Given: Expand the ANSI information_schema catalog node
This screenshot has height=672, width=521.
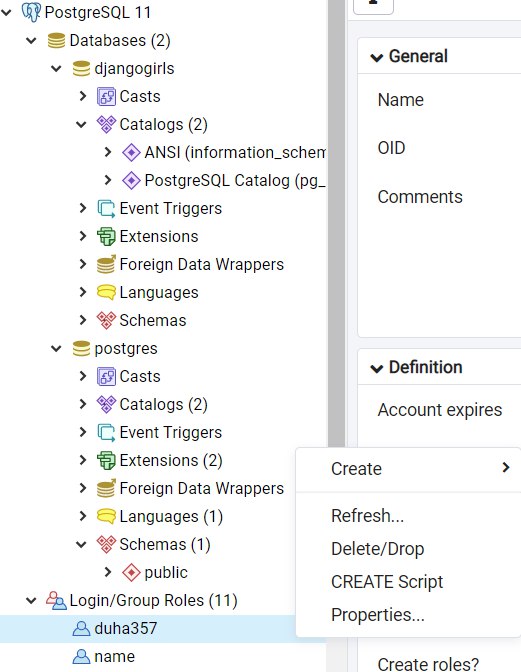Looking at the screenshot, I should point(108,153).
